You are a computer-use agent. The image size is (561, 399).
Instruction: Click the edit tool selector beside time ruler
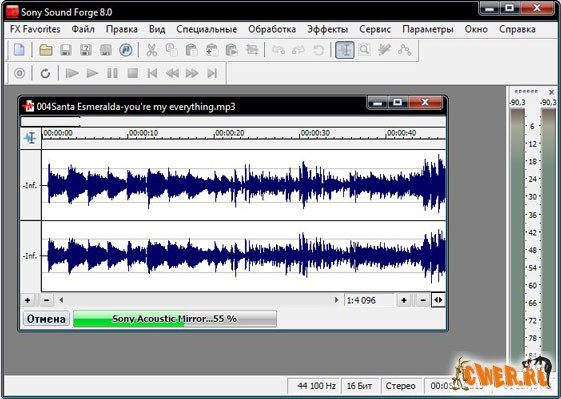30,138
